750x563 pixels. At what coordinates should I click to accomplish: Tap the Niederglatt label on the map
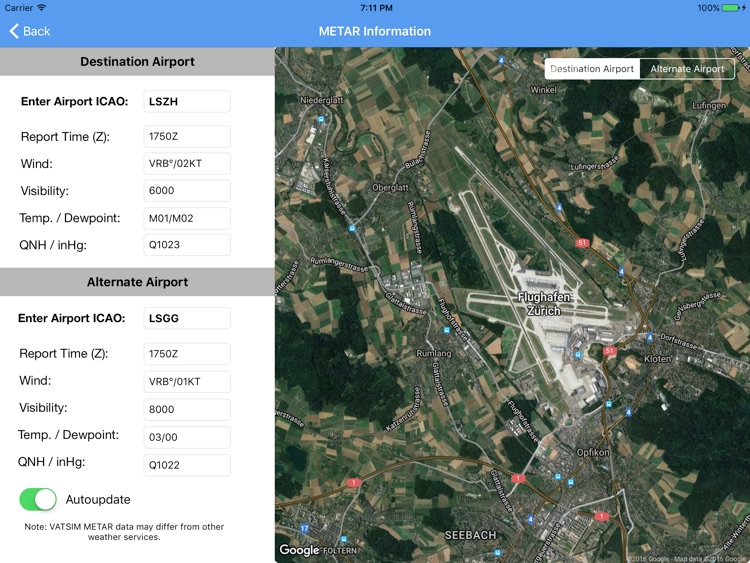[x=321, y=100]
